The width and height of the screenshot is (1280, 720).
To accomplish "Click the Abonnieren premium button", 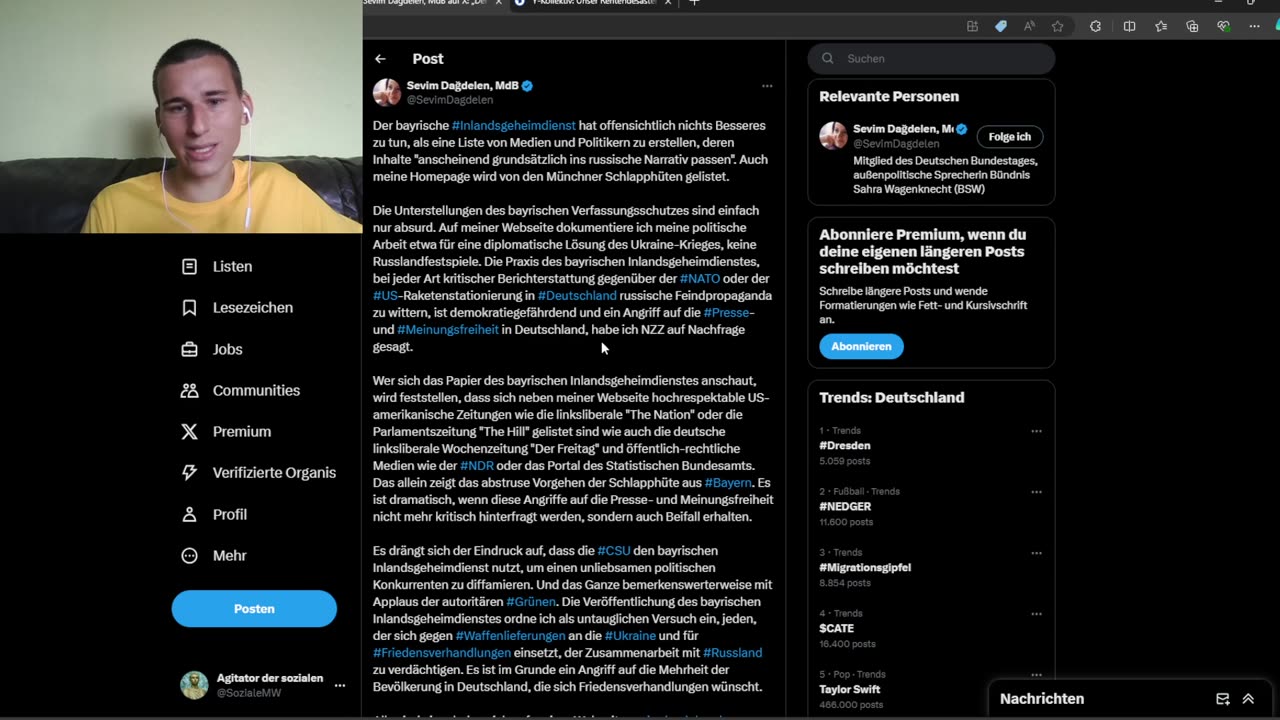I will tap(861, 346).
